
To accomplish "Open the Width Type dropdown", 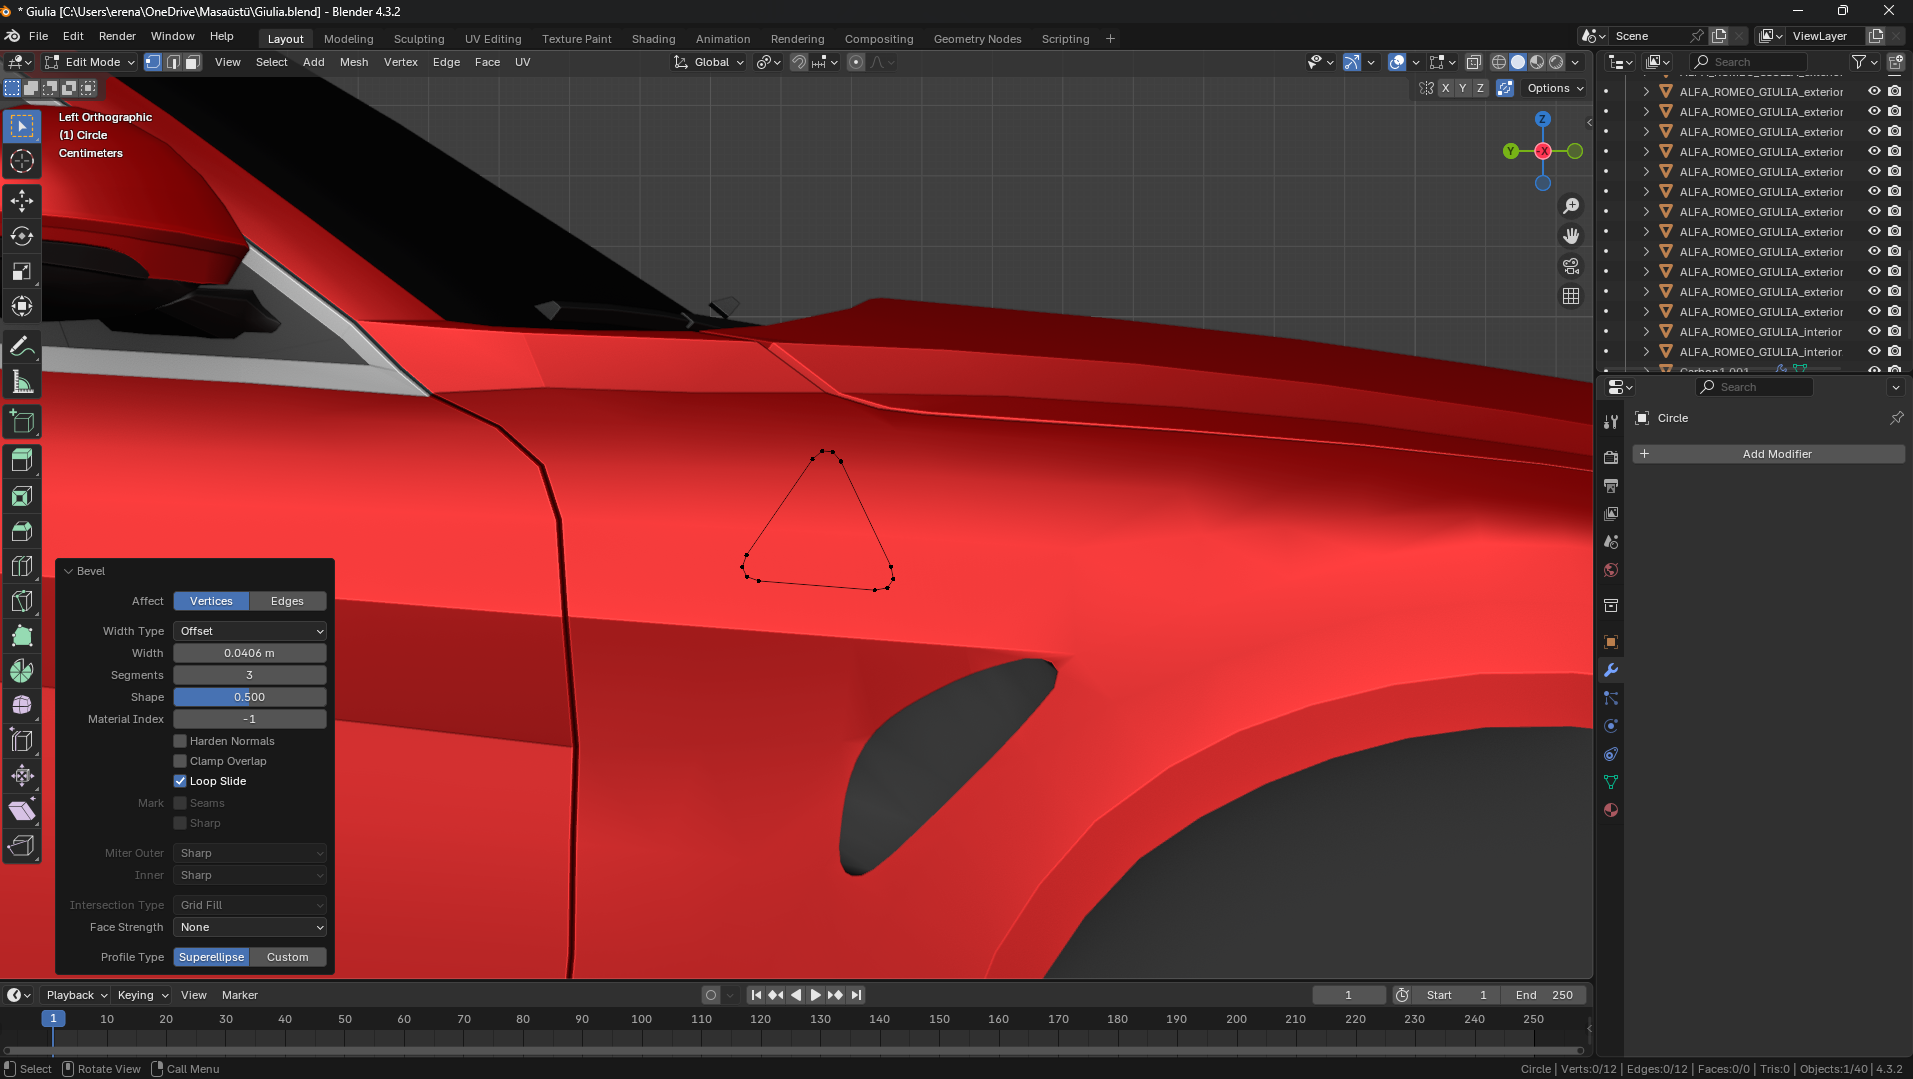I will click(250, 631).
